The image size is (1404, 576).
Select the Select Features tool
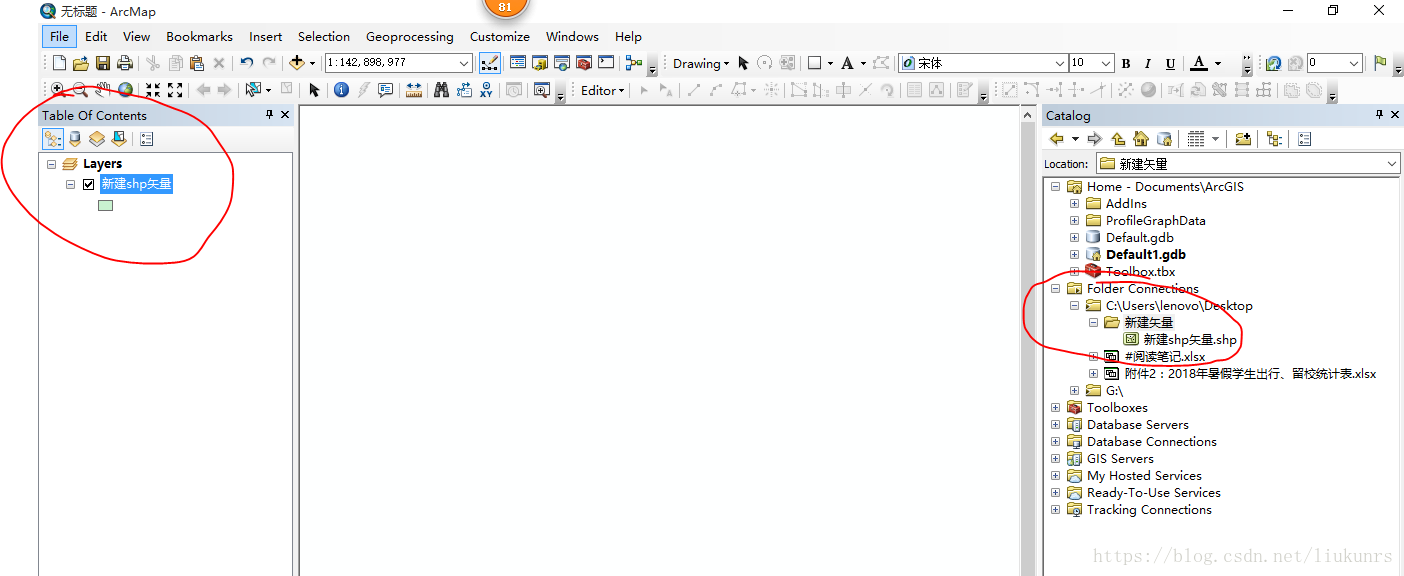point(253,90)
